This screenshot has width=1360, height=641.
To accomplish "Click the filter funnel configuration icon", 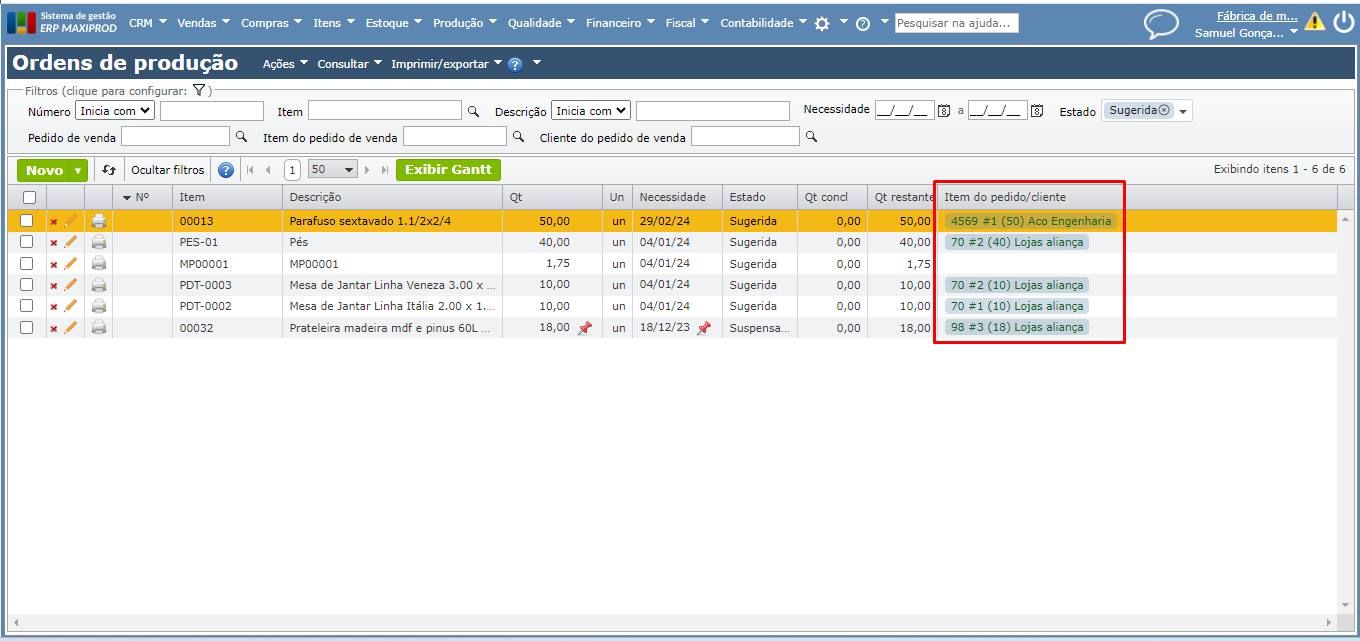I will (x=199, y=90).
